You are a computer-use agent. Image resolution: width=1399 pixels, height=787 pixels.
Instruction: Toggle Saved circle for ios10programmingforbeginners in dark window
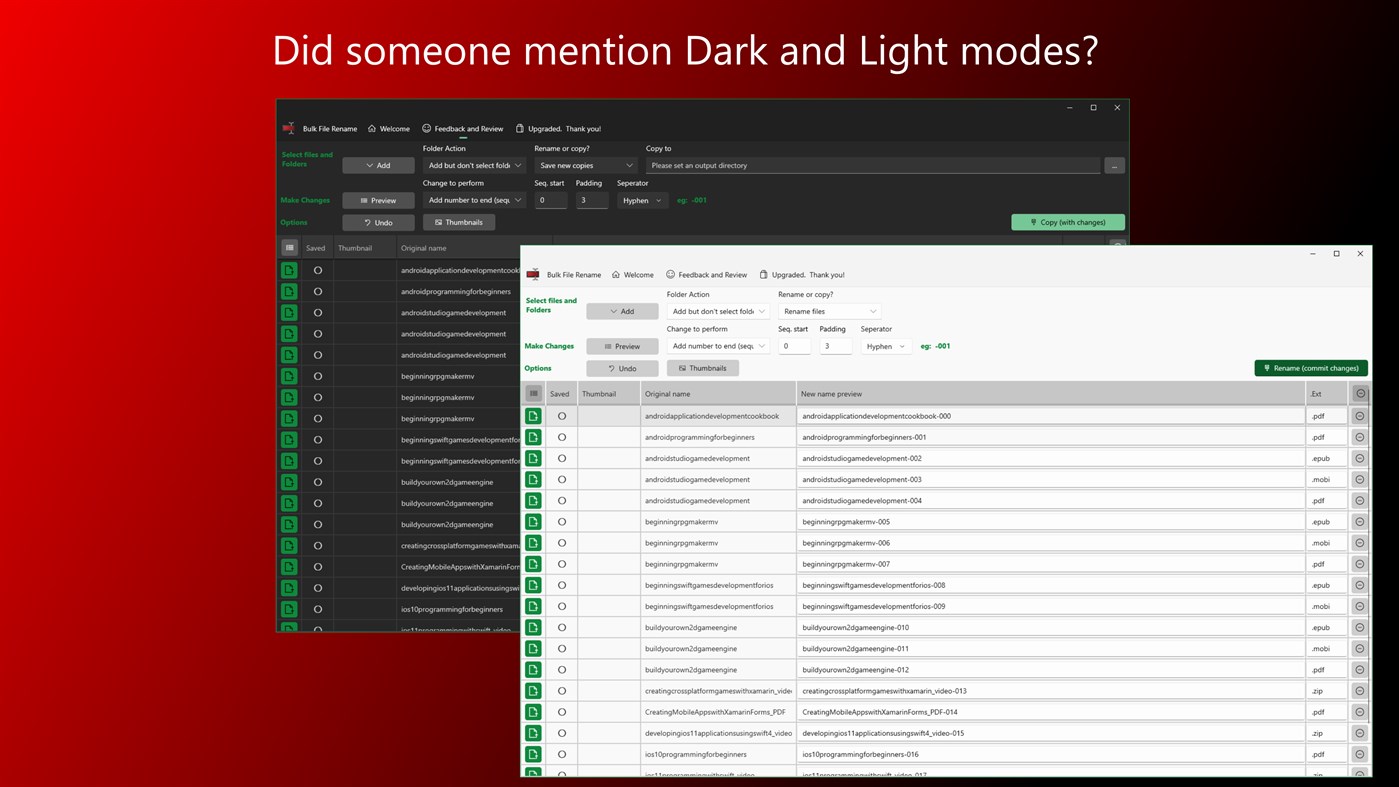pyautogui.click(x=318, y=609)
